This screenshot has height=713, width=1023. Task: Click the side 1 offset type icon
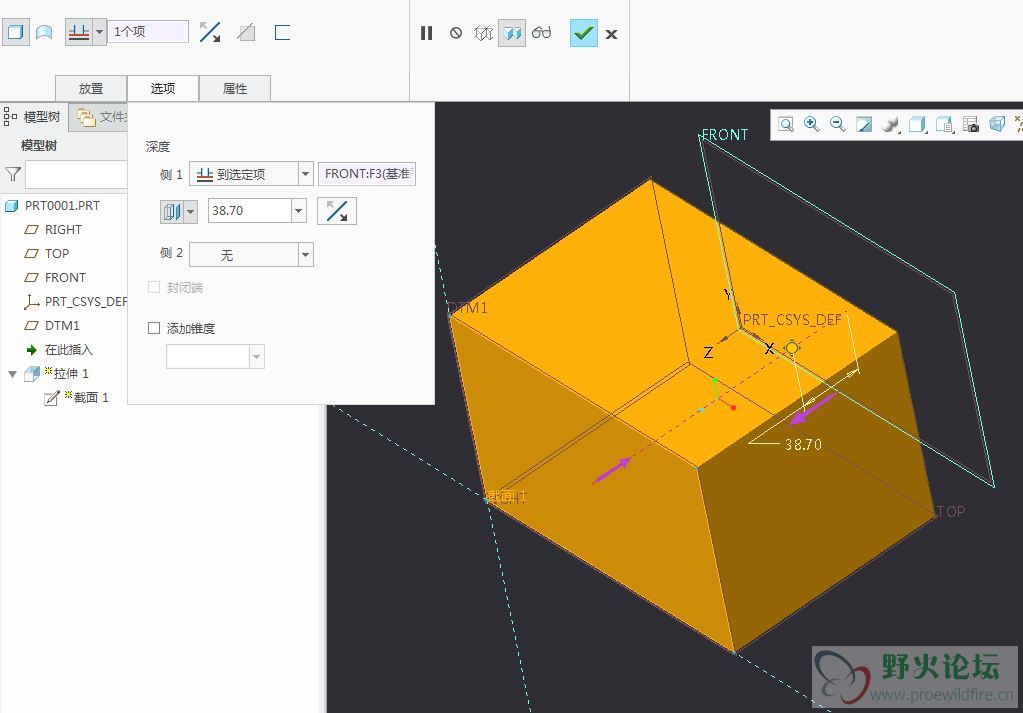point(172,211)
